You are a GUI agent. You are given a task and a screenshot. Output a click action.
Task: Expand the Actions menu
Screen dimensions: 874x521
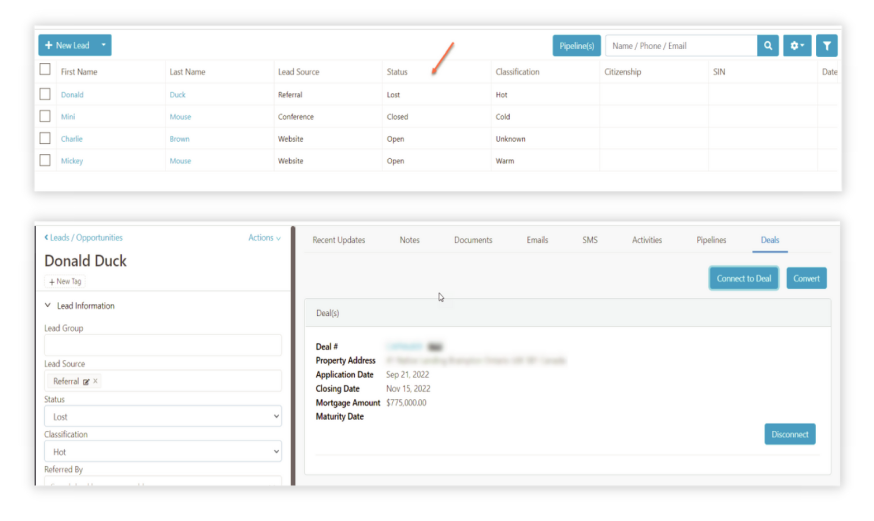[x=264, y=238]
